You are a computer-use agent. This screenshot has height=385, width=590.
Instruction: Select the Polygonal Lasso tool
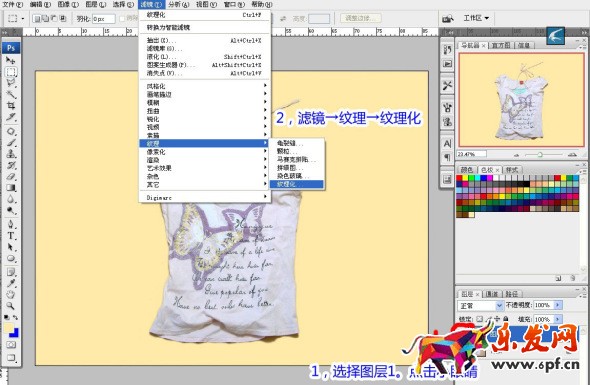(x=11, y=83)
